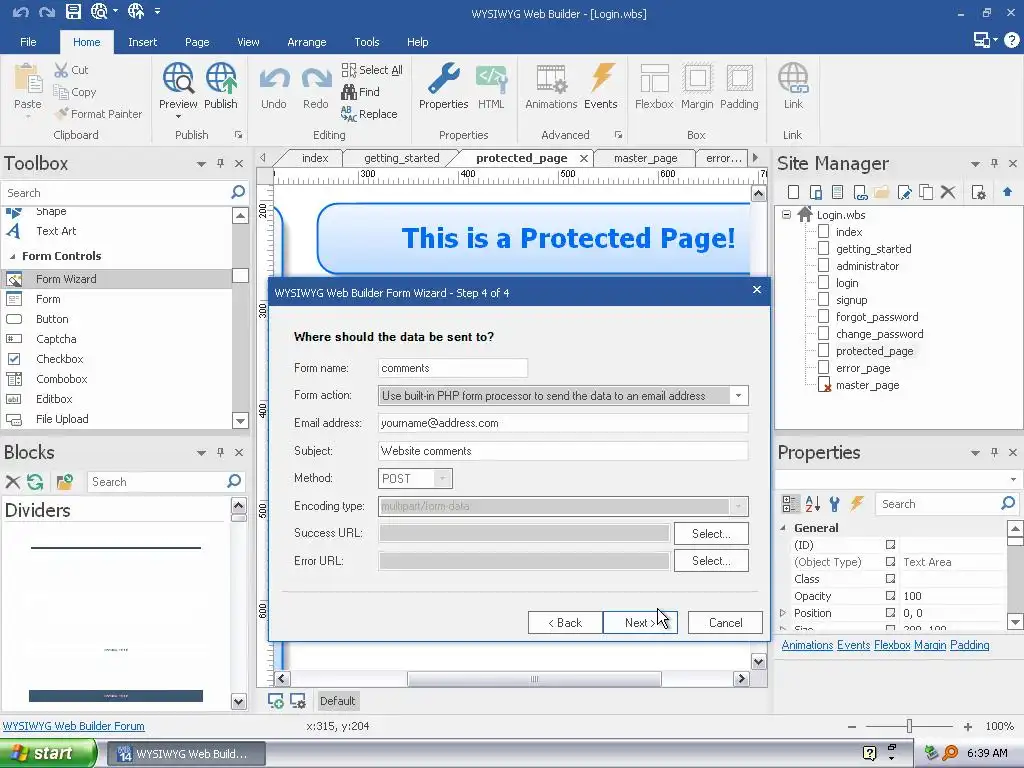Open the Replace tool
The image size is (1024, 768).
pos(369,114)
